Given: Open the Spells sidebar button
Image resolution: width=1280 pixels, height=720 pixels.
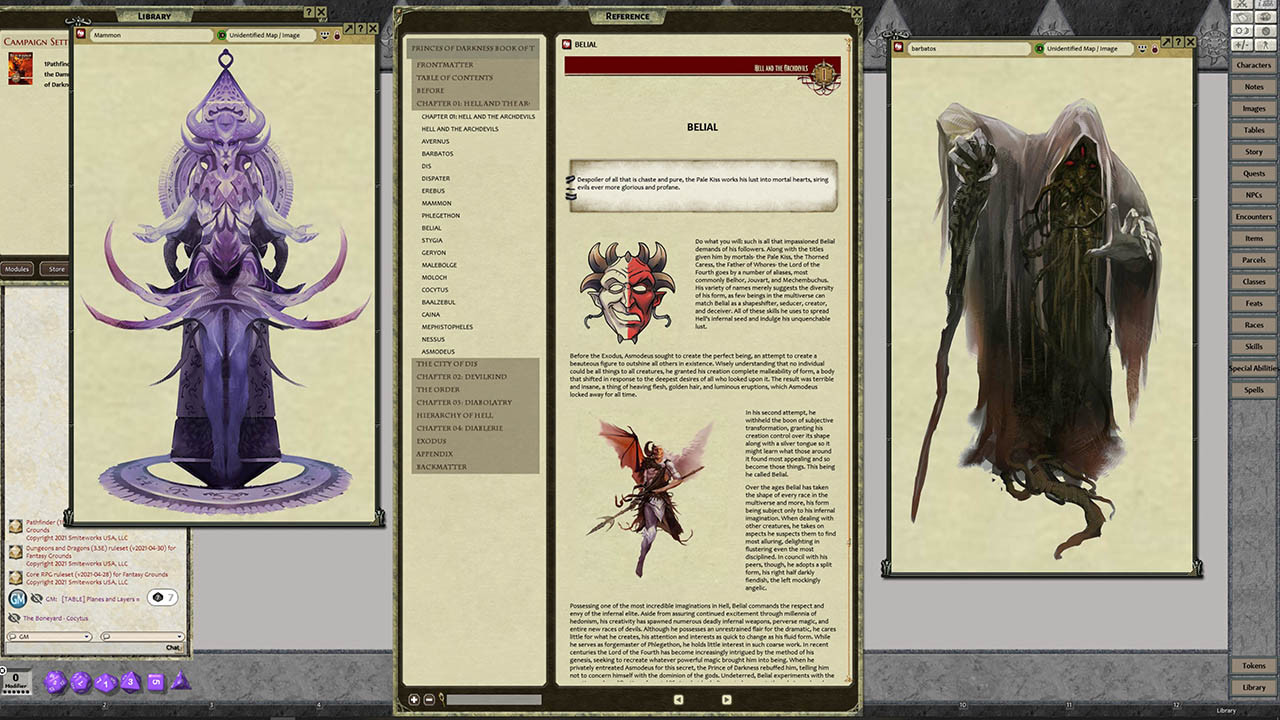Looking at the screenshot, I should coord(1254,390).
